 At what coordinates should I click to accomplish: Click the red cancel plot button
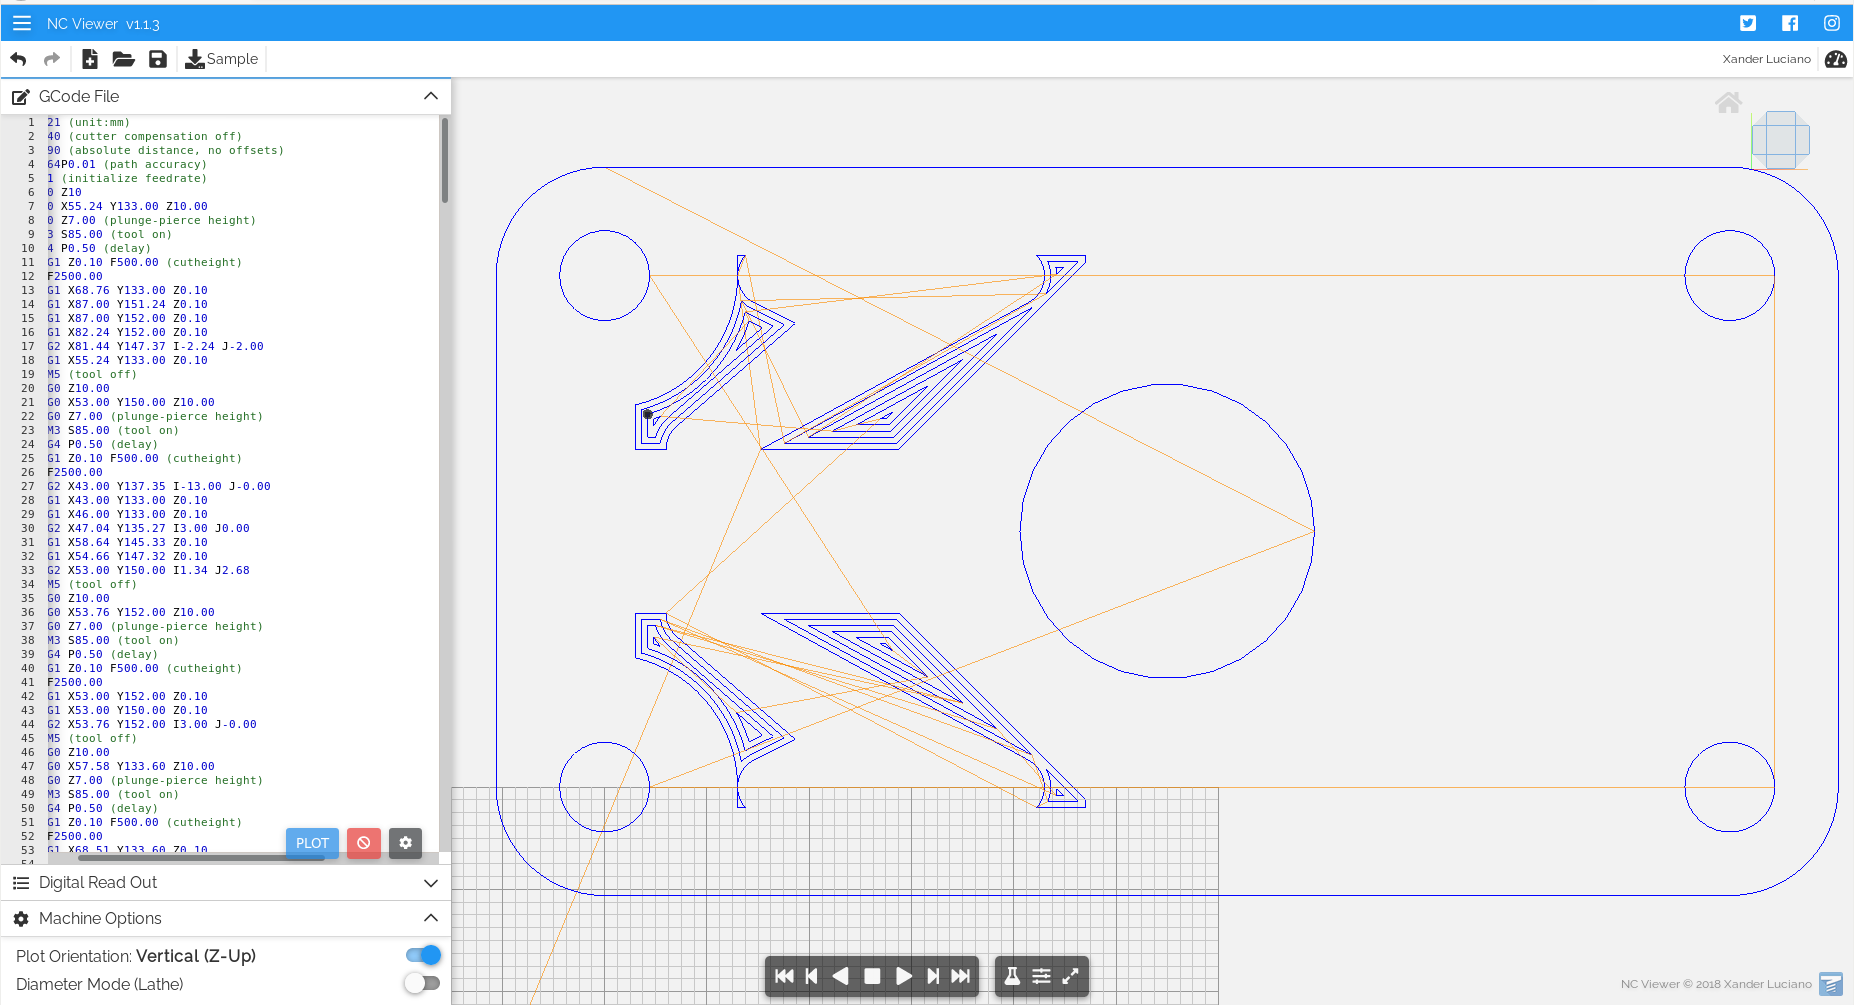364,843
